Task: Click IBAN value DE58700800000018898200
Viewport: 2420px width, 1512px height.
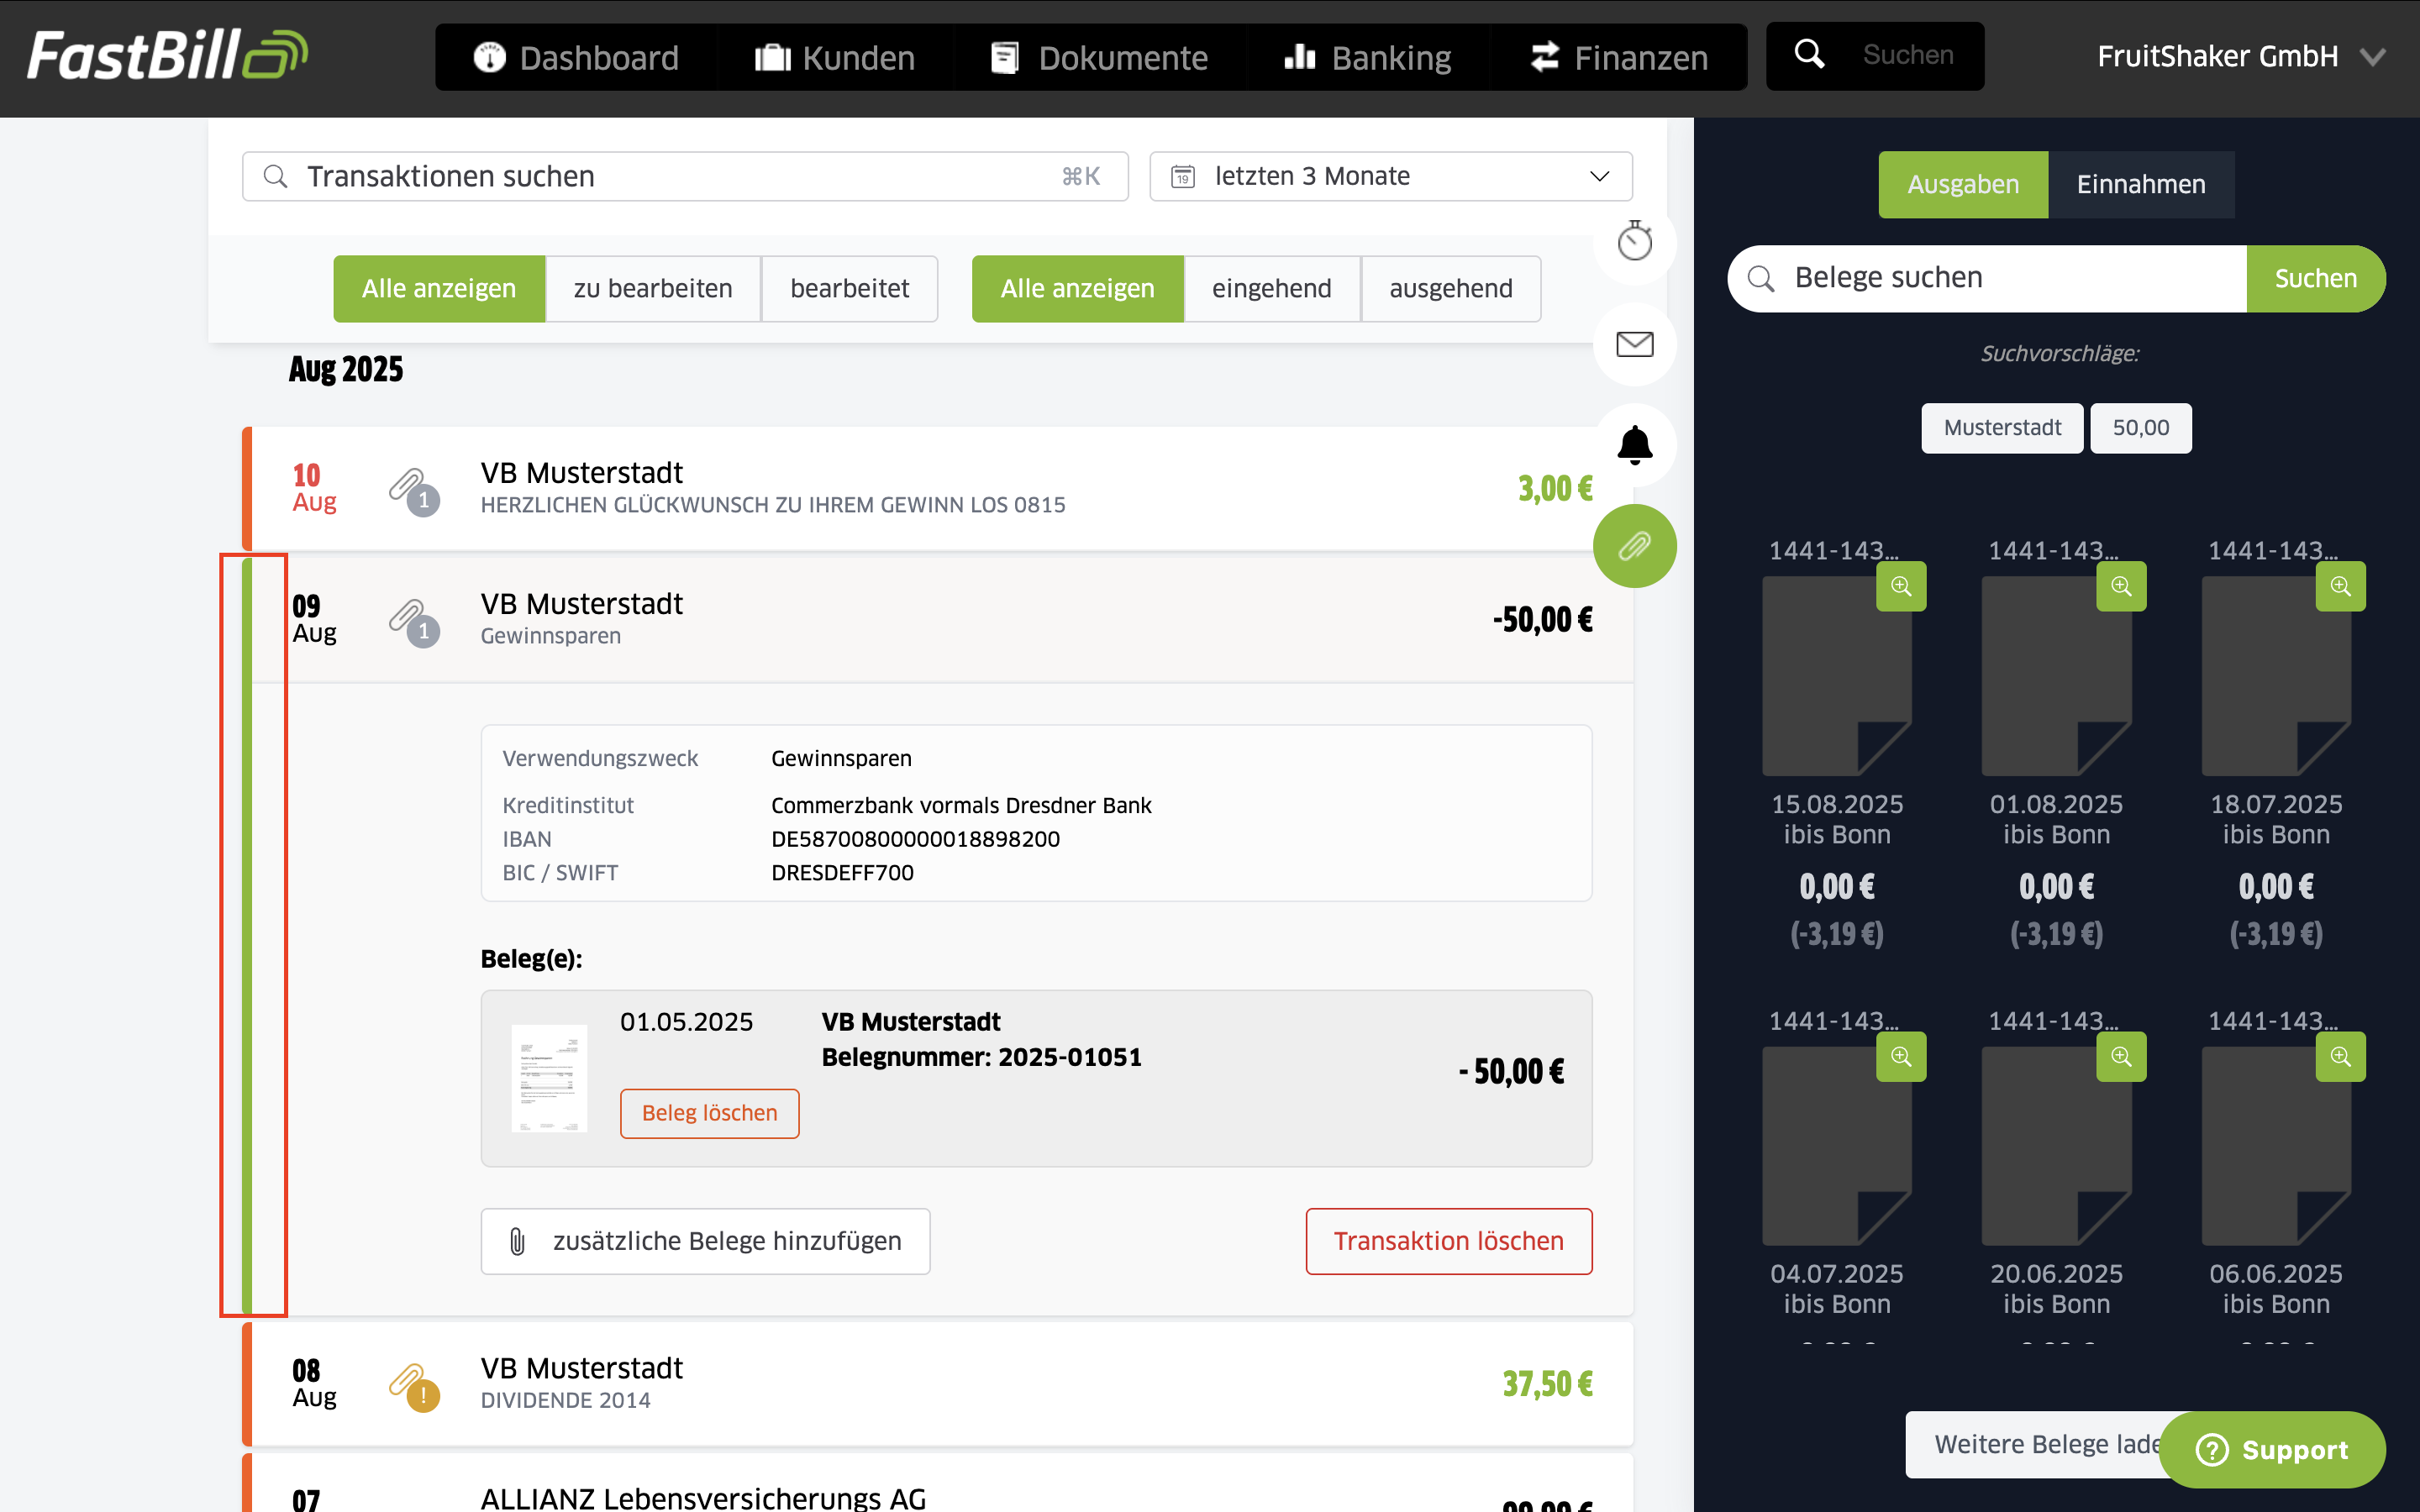Action: (x=915, y=839)
